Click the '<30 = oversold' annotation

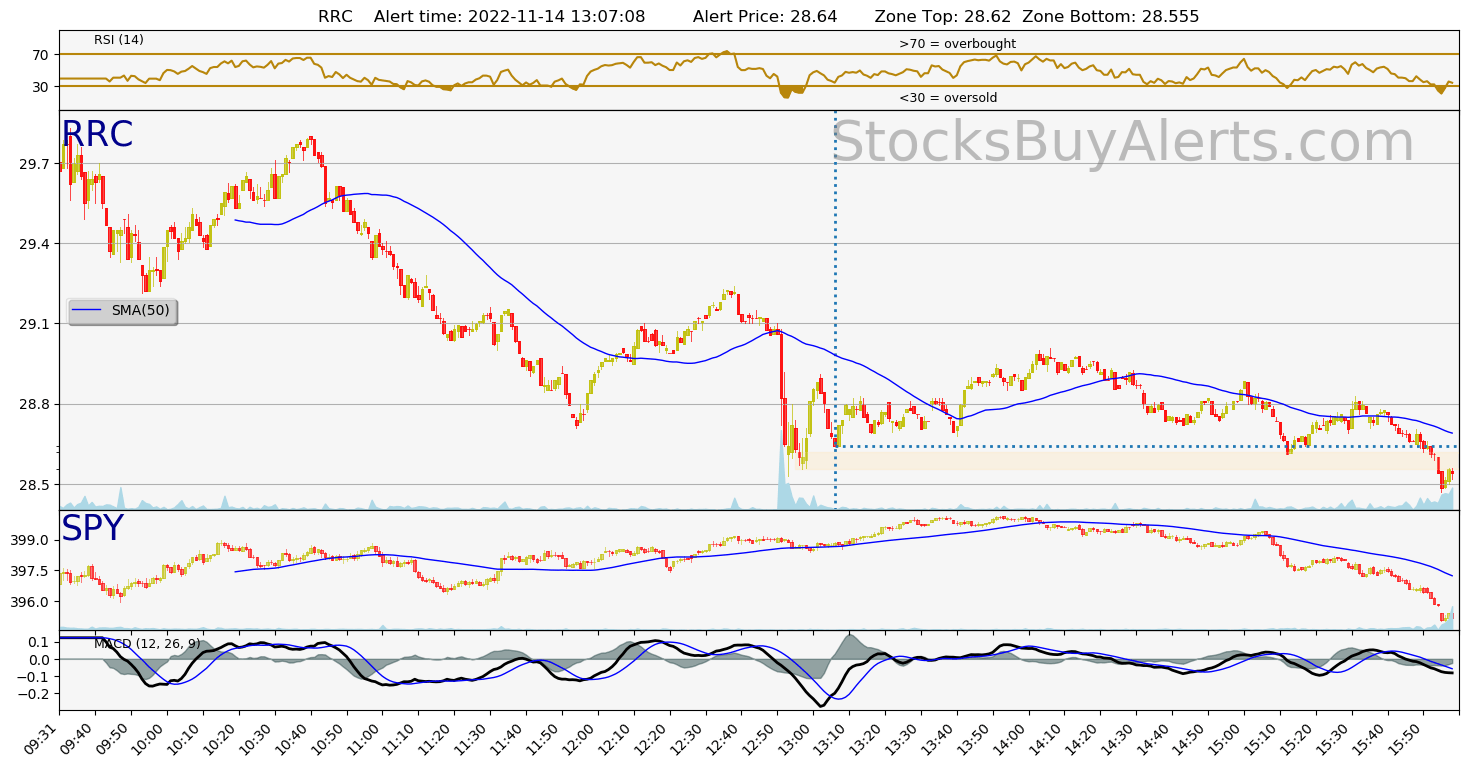pyautogui.click(x=948, y=98)
